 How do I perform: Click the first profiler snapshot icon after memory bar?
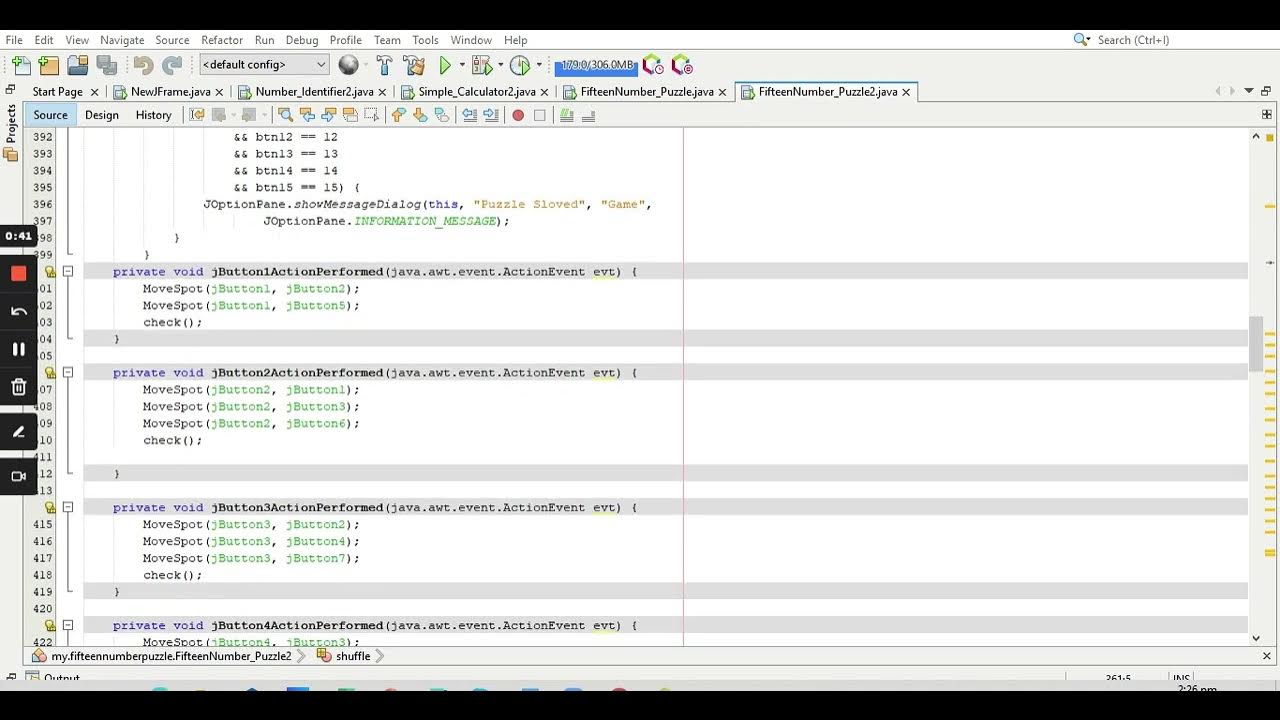pos(653,65)
